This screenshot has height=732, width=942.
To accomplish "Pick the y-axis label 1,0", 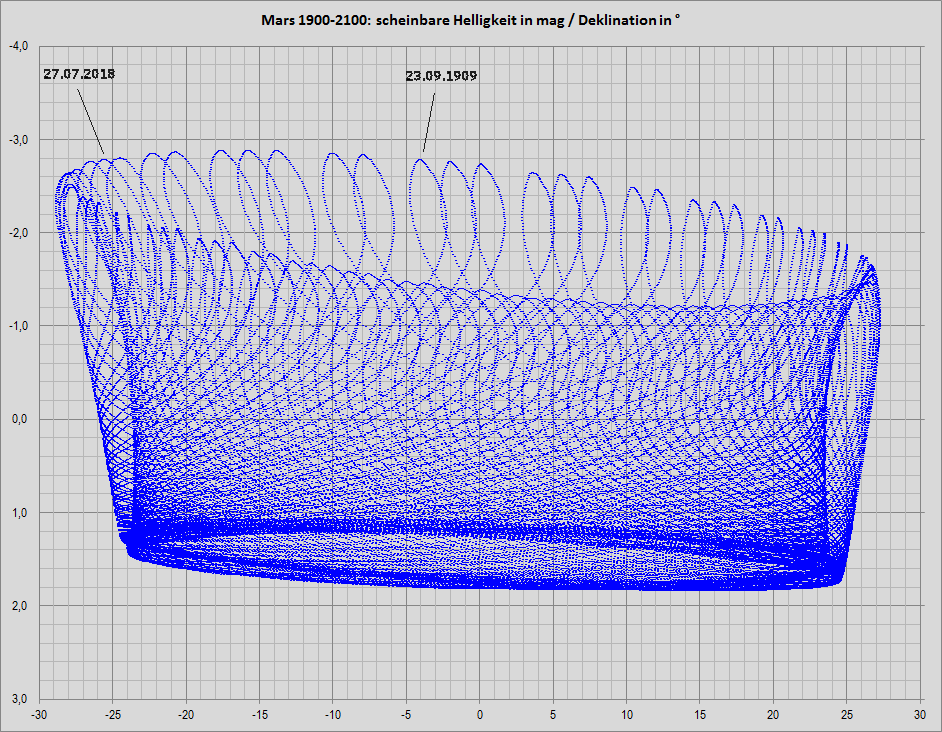I will coord(22,513).
